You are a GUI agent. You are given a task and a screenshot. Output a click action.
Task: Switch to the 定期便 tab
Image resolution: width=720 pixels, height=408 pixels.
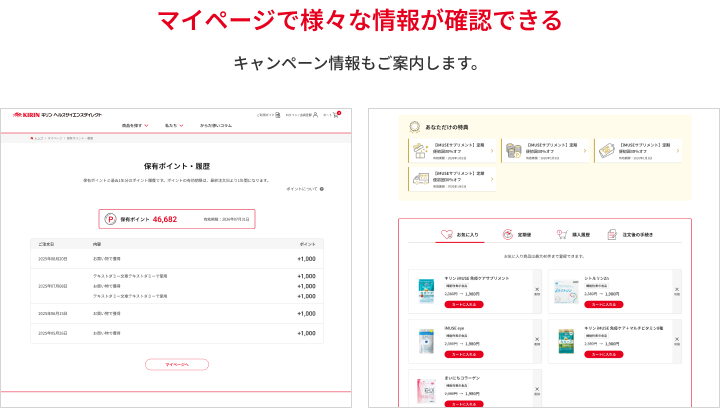[x=517, y=235]
